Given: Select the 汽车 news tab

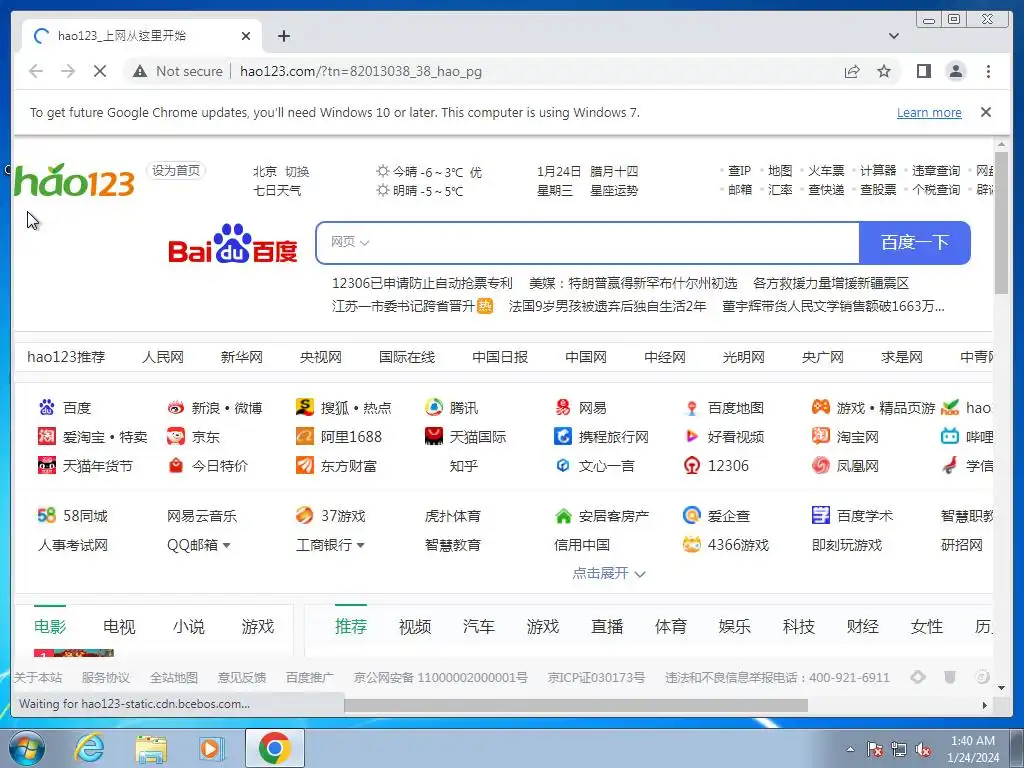Looking at the screenshot, I should (x=479, y=626).
